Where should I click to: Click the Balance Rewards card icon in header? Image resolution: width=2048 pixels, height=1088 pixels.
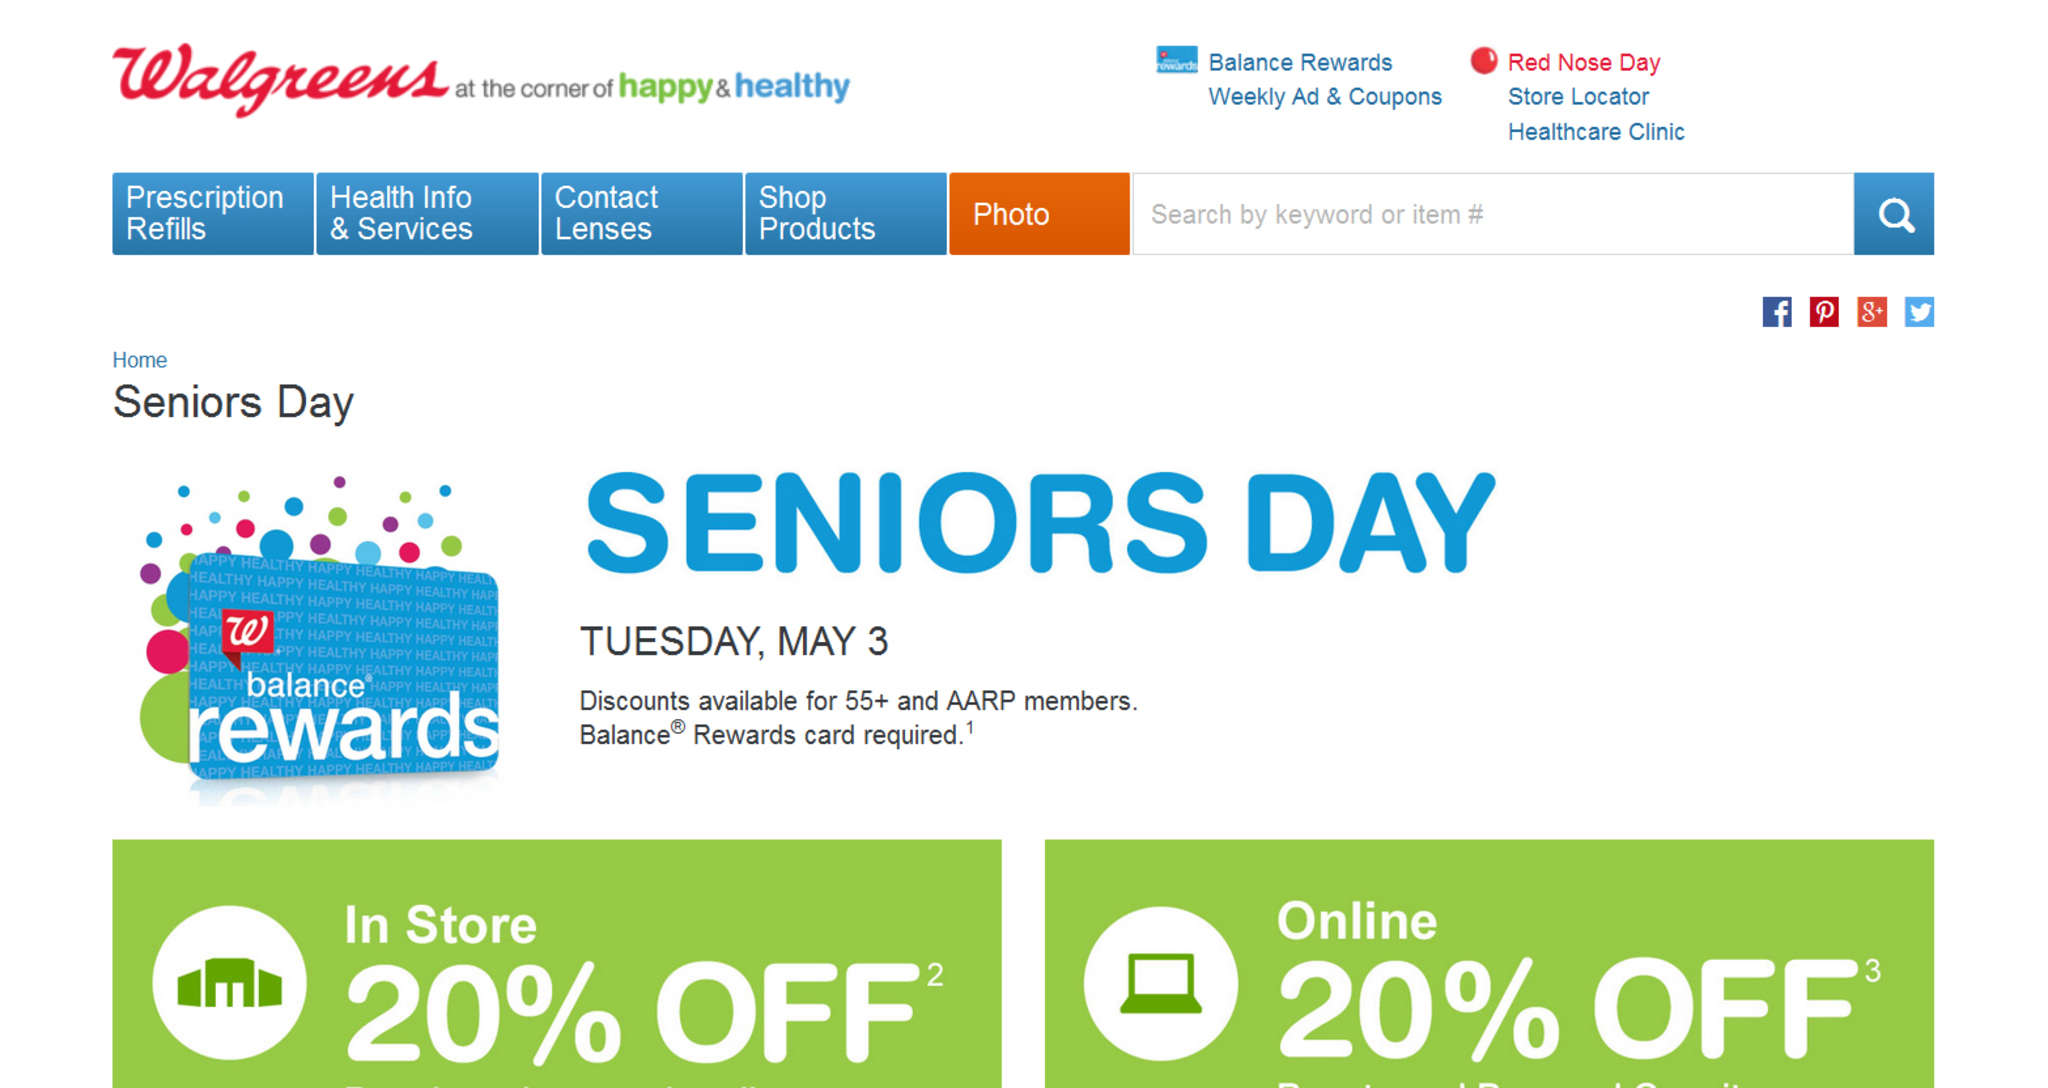point(1176,60)
